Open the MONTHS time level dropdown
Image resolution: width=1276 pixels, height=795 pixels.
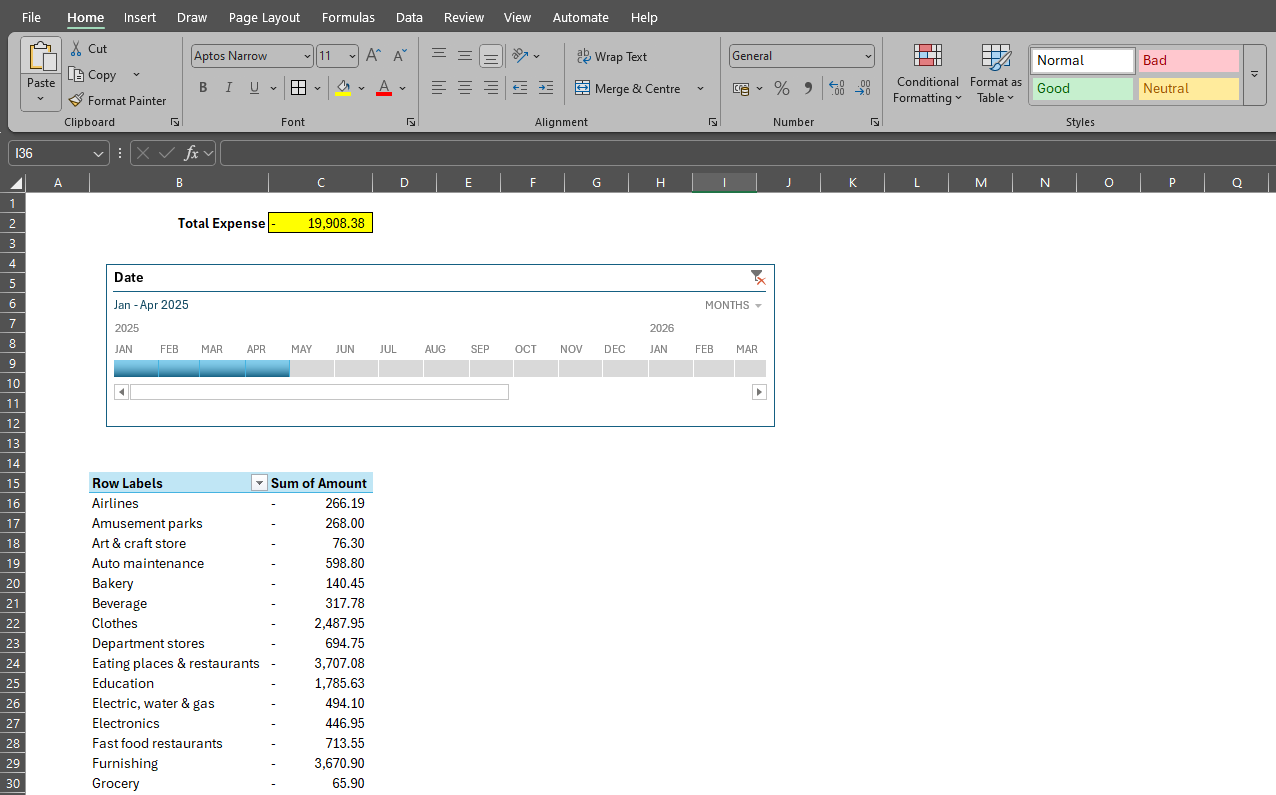tap(733, 305)
